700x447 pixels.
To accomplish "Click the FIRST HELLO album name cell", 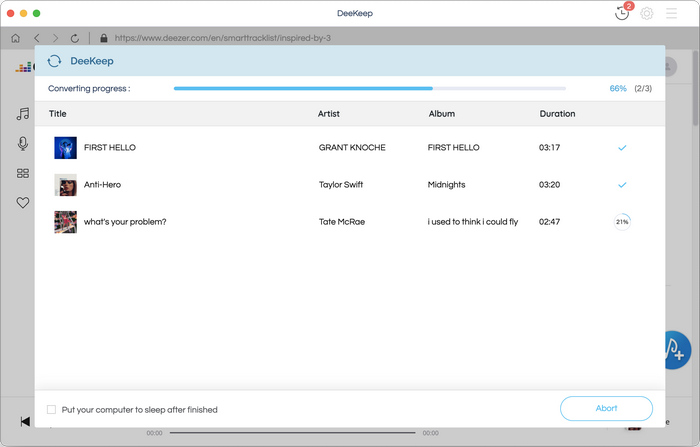I will tap(454, 147).
